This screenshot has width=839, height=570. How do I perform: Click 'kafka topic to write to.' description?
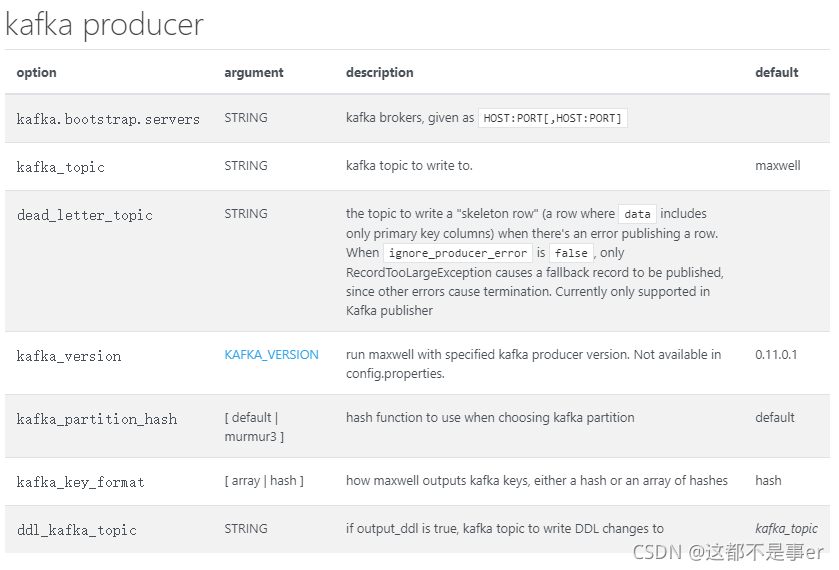[x=409, y=166]
